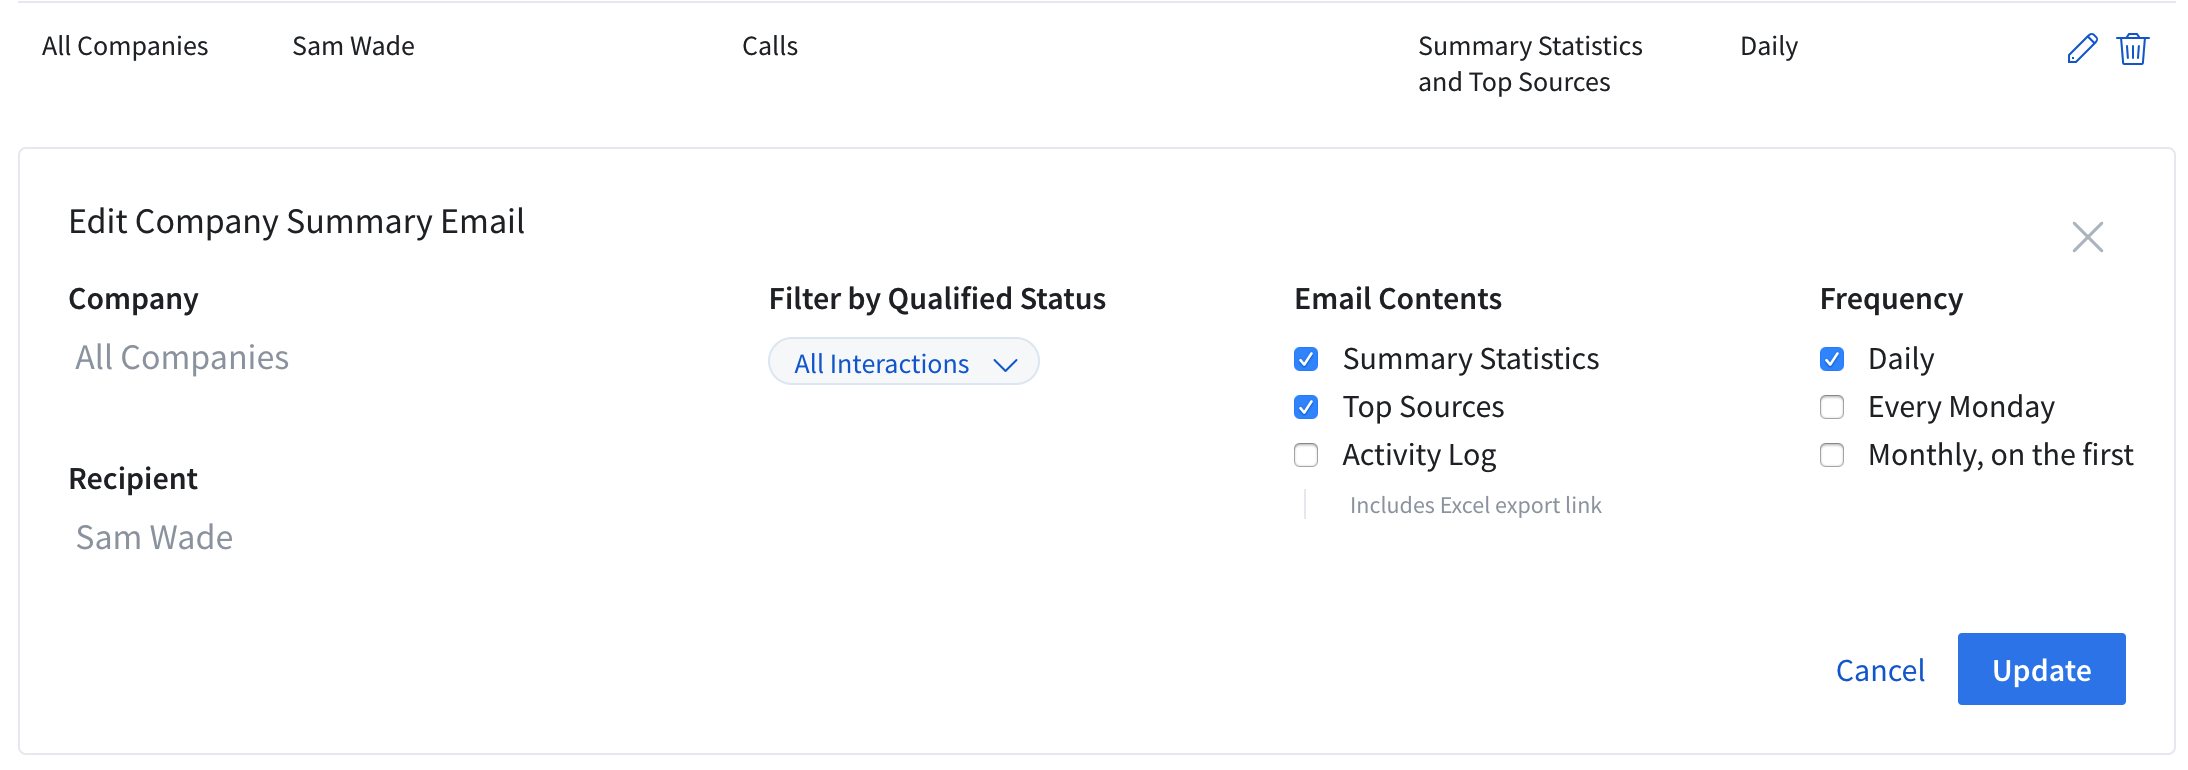This screenshot has height=770, width=2188.
Task: Click the chevron in All Interactions selector
Action: [x=1005, y=365]
